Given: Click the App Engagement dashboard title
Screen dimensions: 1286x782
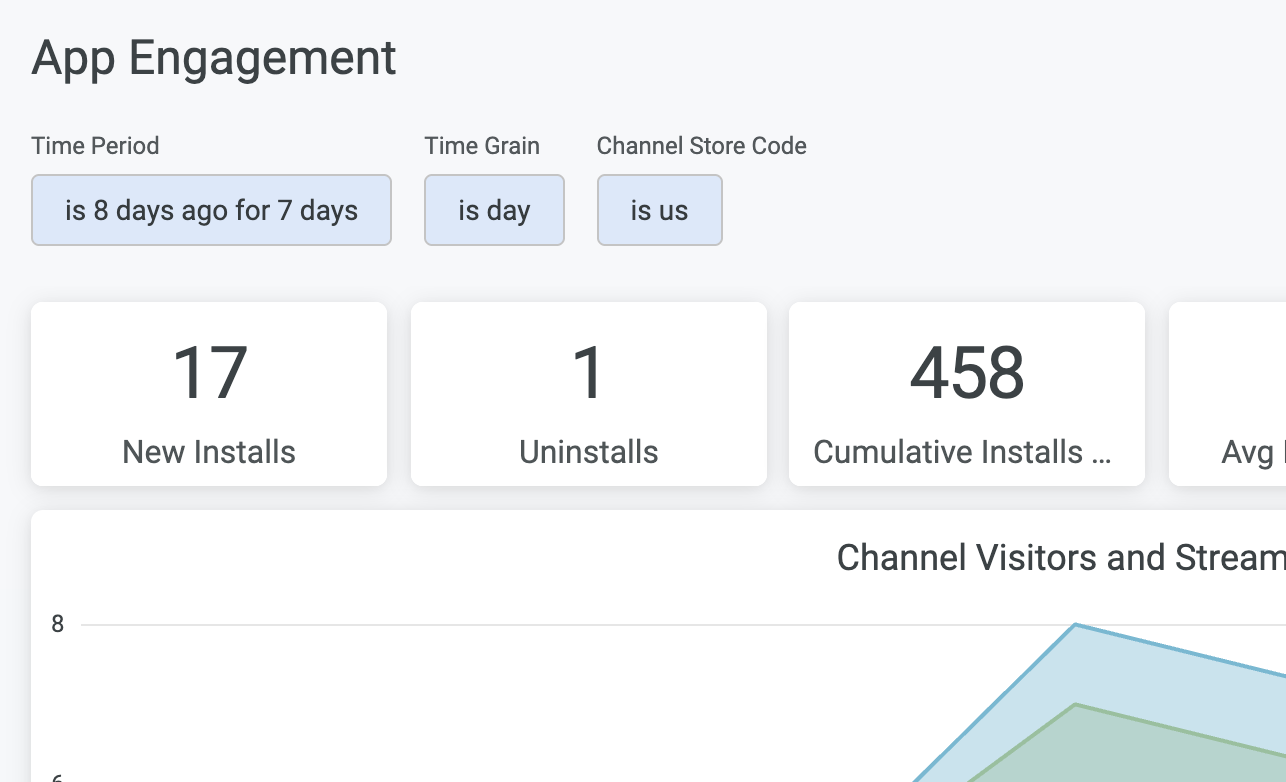Looking at the screenshot, I should coord(214,58).
